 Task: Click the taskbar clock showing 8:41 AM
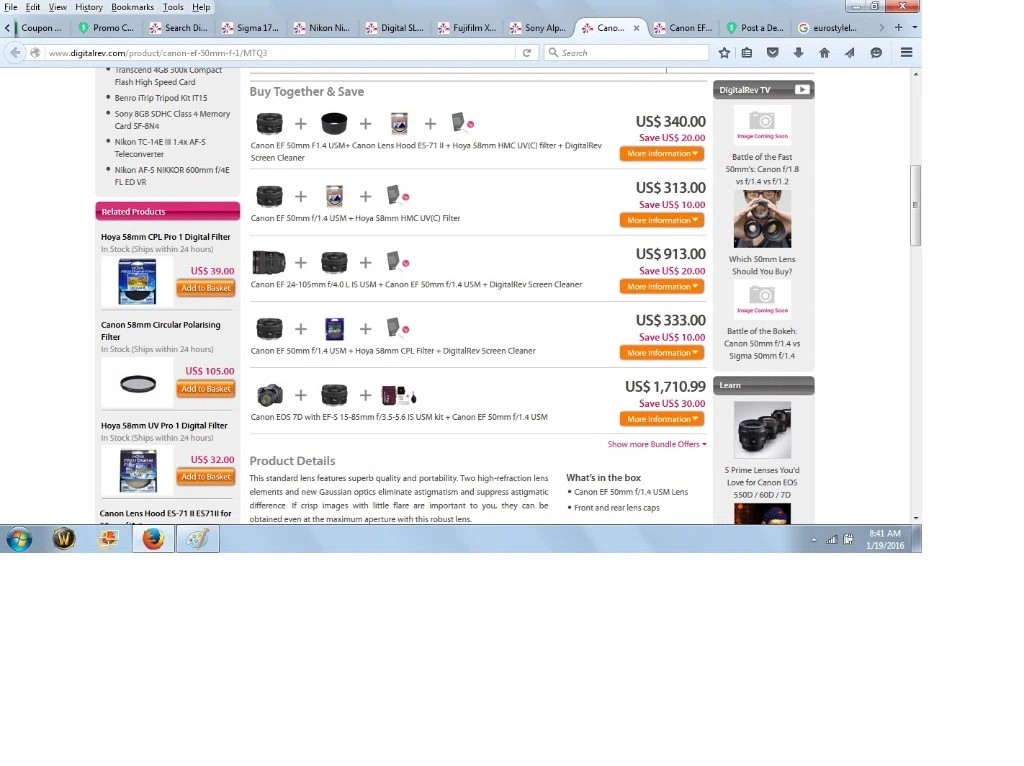(x=885, y=539)
